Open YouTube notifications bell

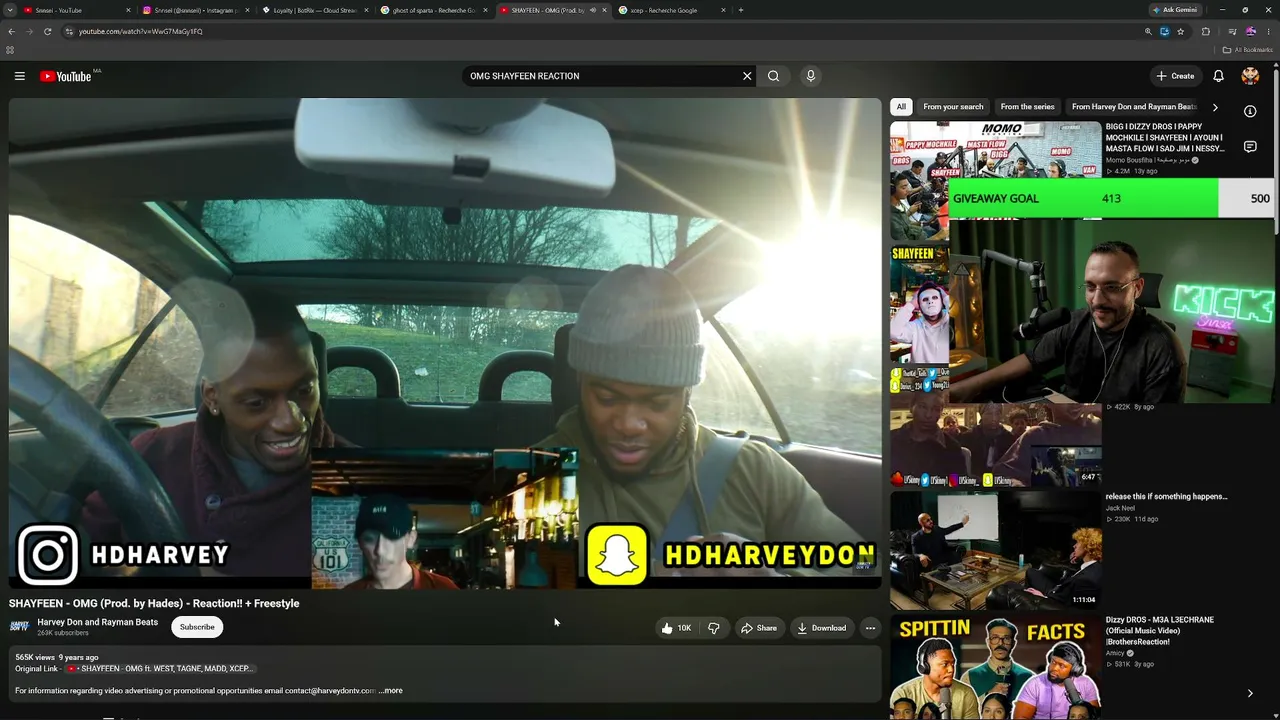pos(1218,76)
